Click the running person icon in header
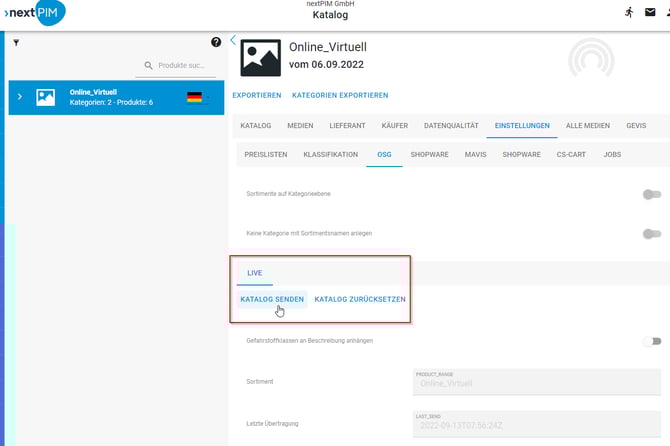The height and width of the screenshot is (446, 670). (x=629, y=12)
